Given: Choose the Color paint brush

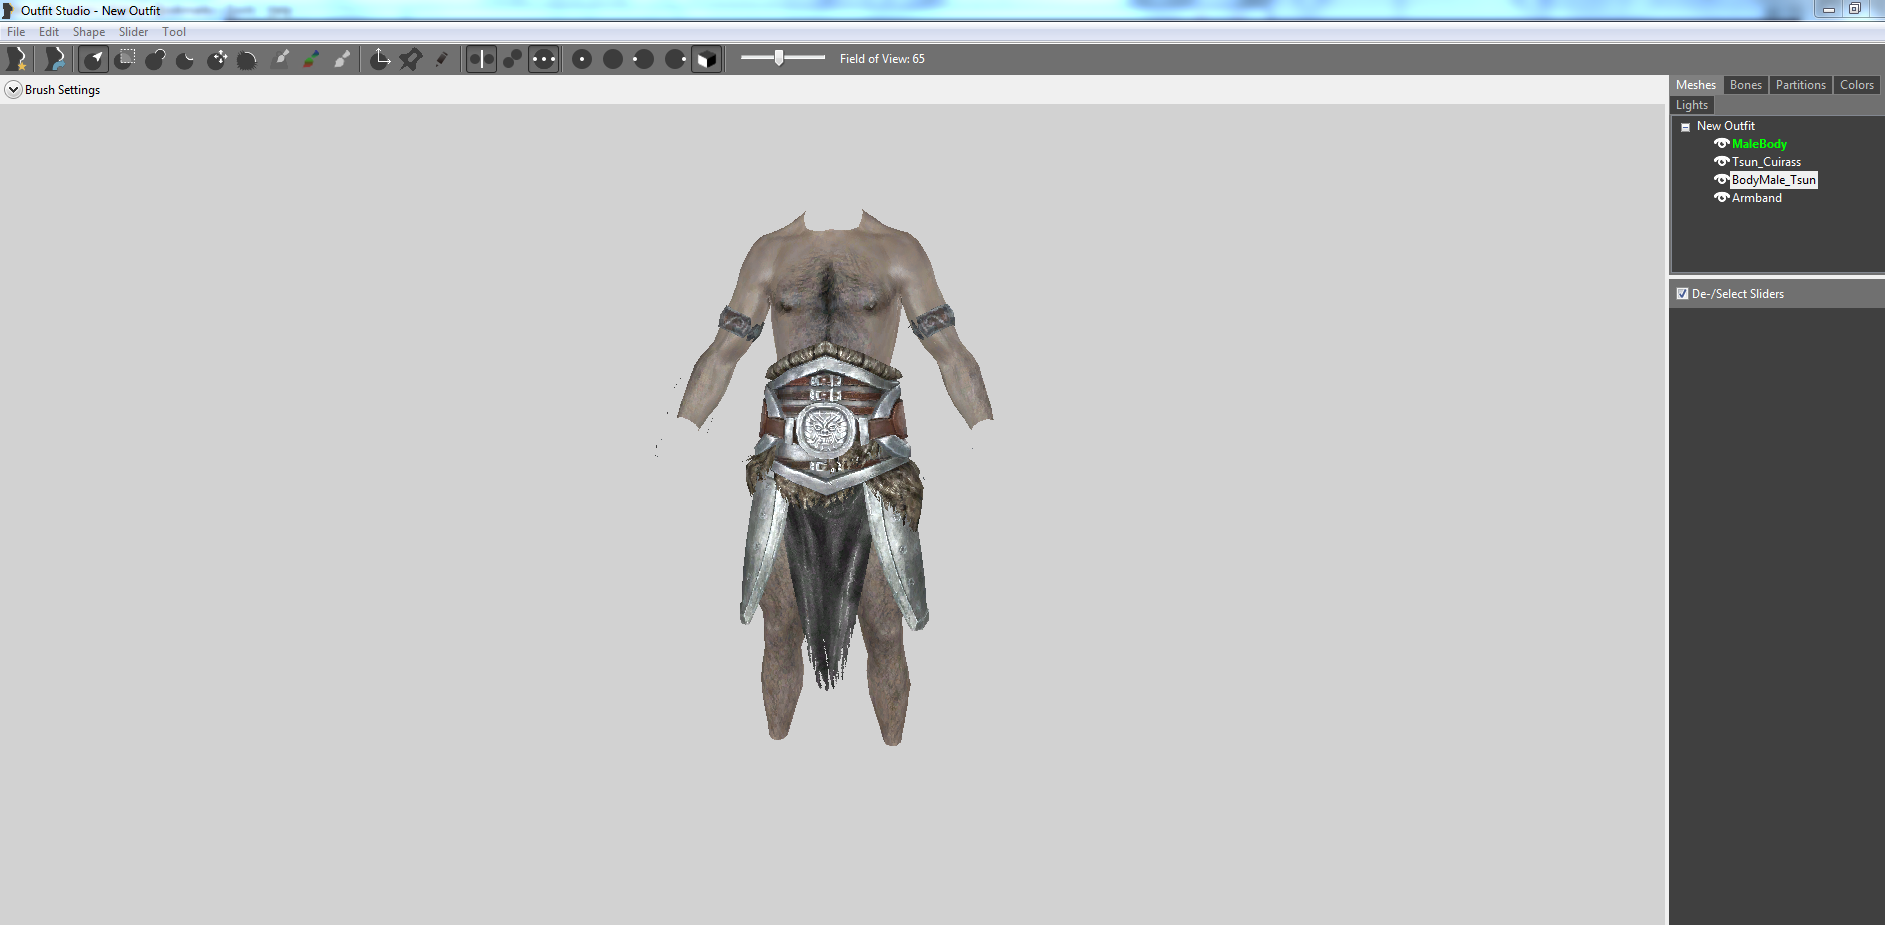Looking at the screenshot, I should point(312,59).
